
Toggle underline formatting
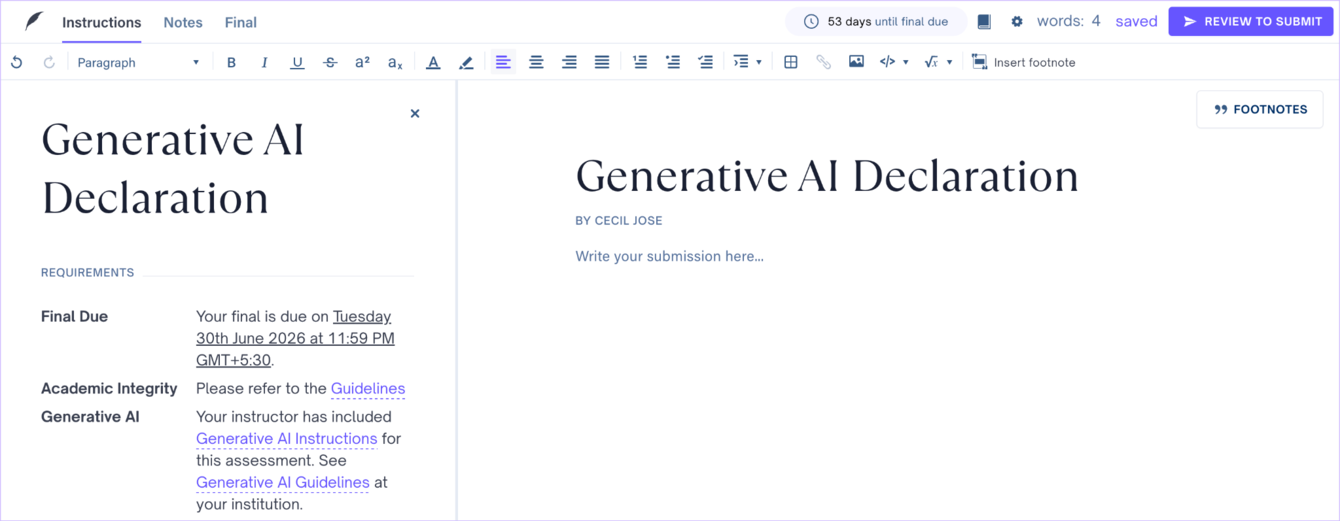pyautogui.click(x=297, y=62)
